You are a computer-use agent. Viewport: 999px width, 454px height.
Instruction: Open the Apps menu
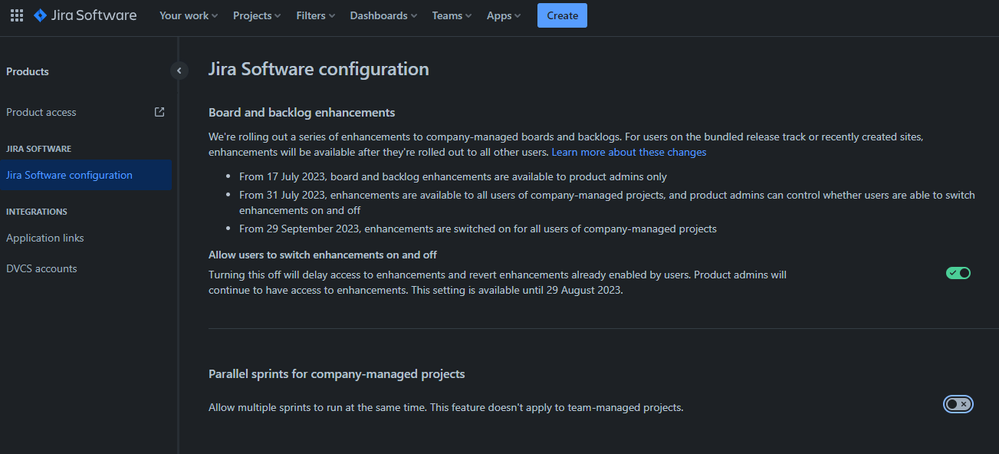504,16
